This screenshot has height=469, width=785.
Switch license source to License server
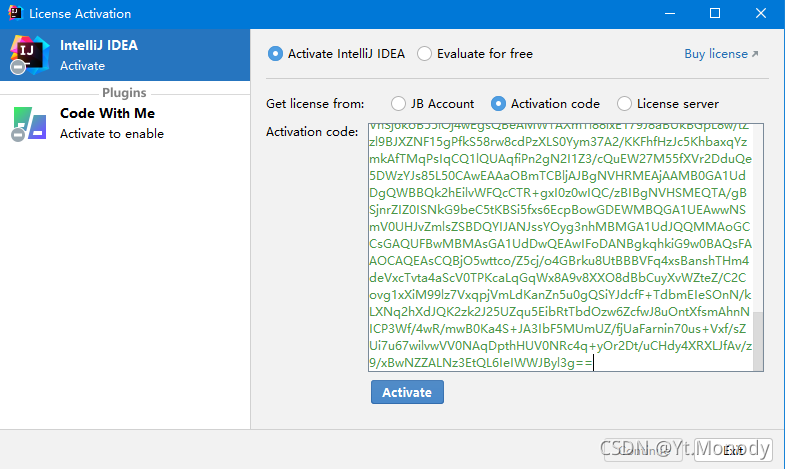625,103
